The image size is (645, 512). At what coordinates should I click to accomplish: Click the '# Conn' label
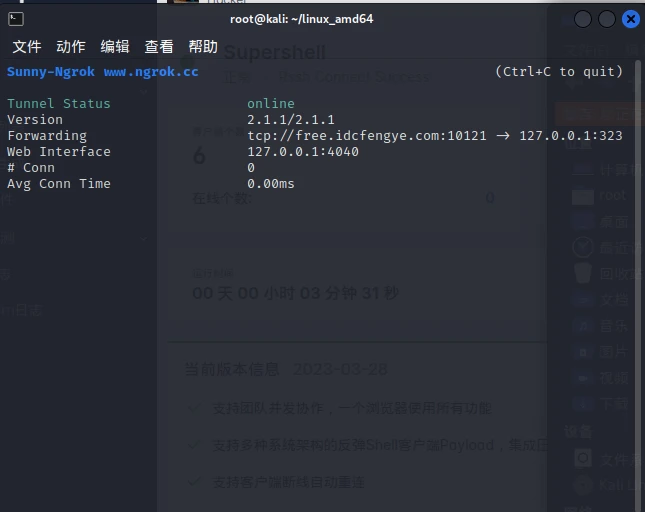point(31,168)
